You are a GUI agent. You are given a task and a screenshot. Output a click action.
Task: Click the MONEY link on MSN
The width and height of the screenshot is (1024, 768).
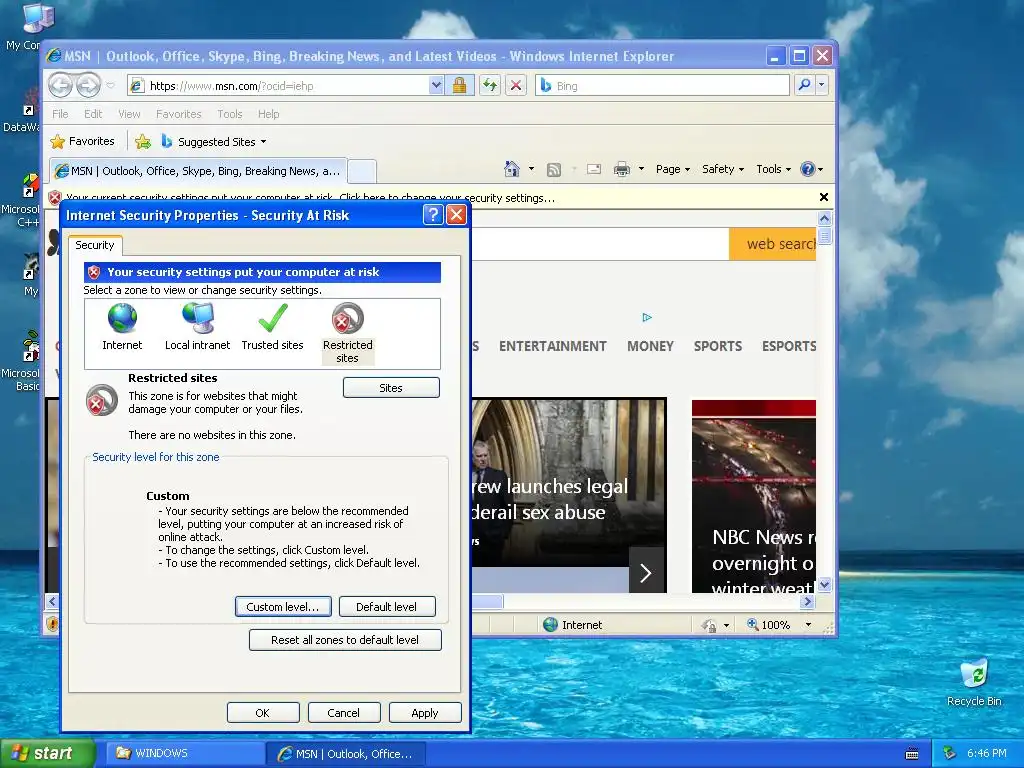click(650, 346)
